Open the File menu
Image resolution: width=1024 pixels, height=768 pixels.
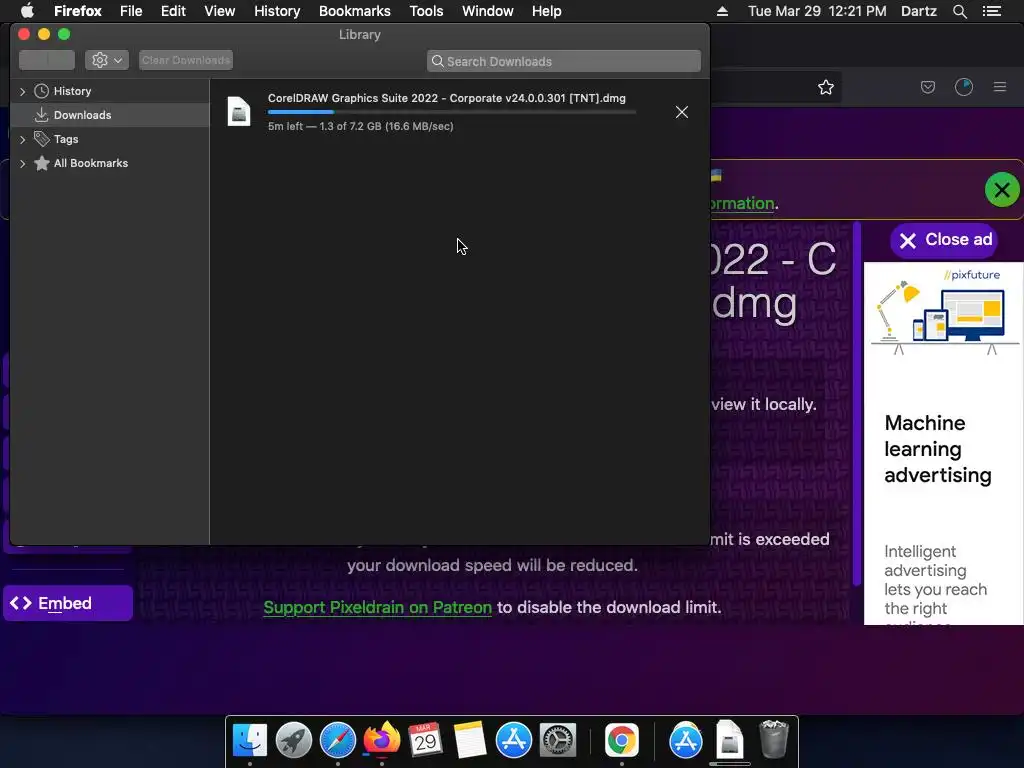(x=131, y=11)
